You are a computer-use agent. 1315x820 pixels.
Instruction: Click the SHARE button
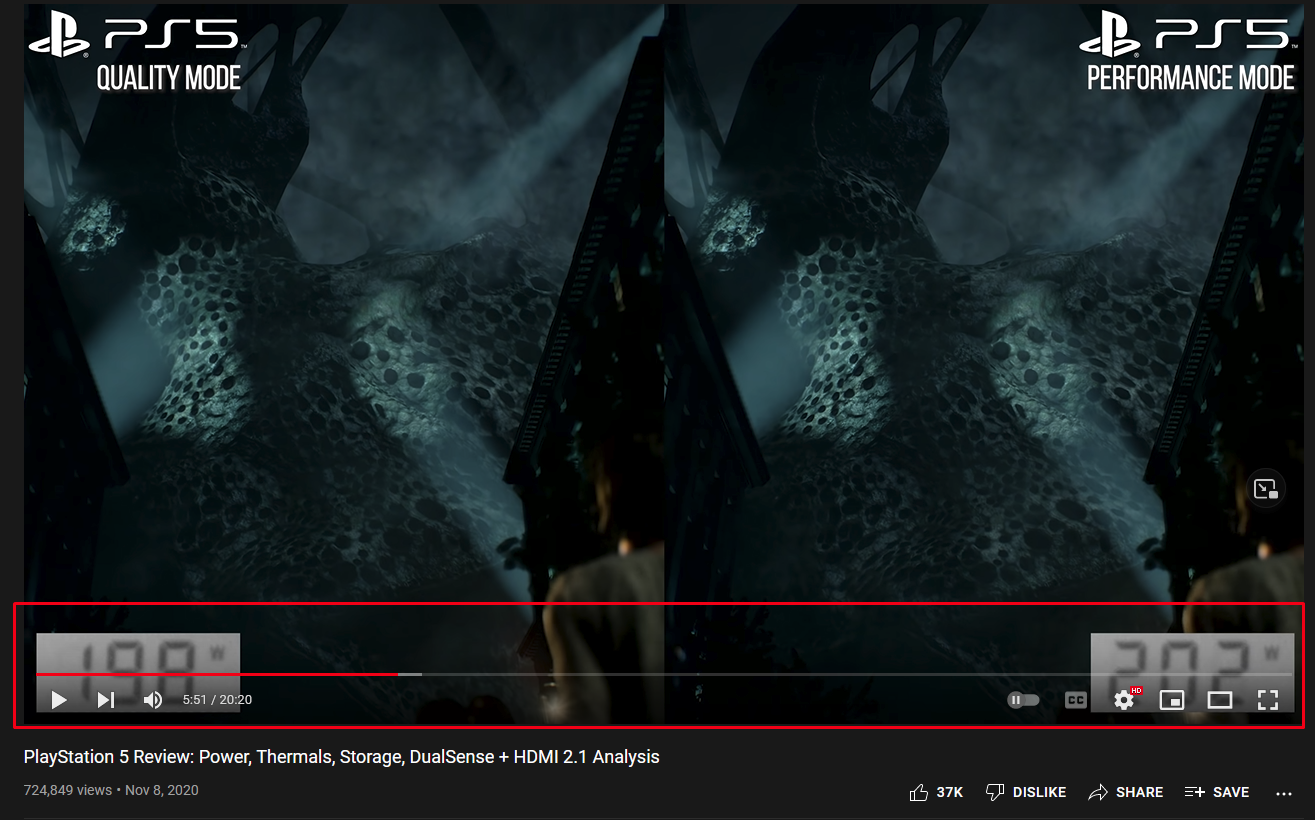click(1126, 792)
